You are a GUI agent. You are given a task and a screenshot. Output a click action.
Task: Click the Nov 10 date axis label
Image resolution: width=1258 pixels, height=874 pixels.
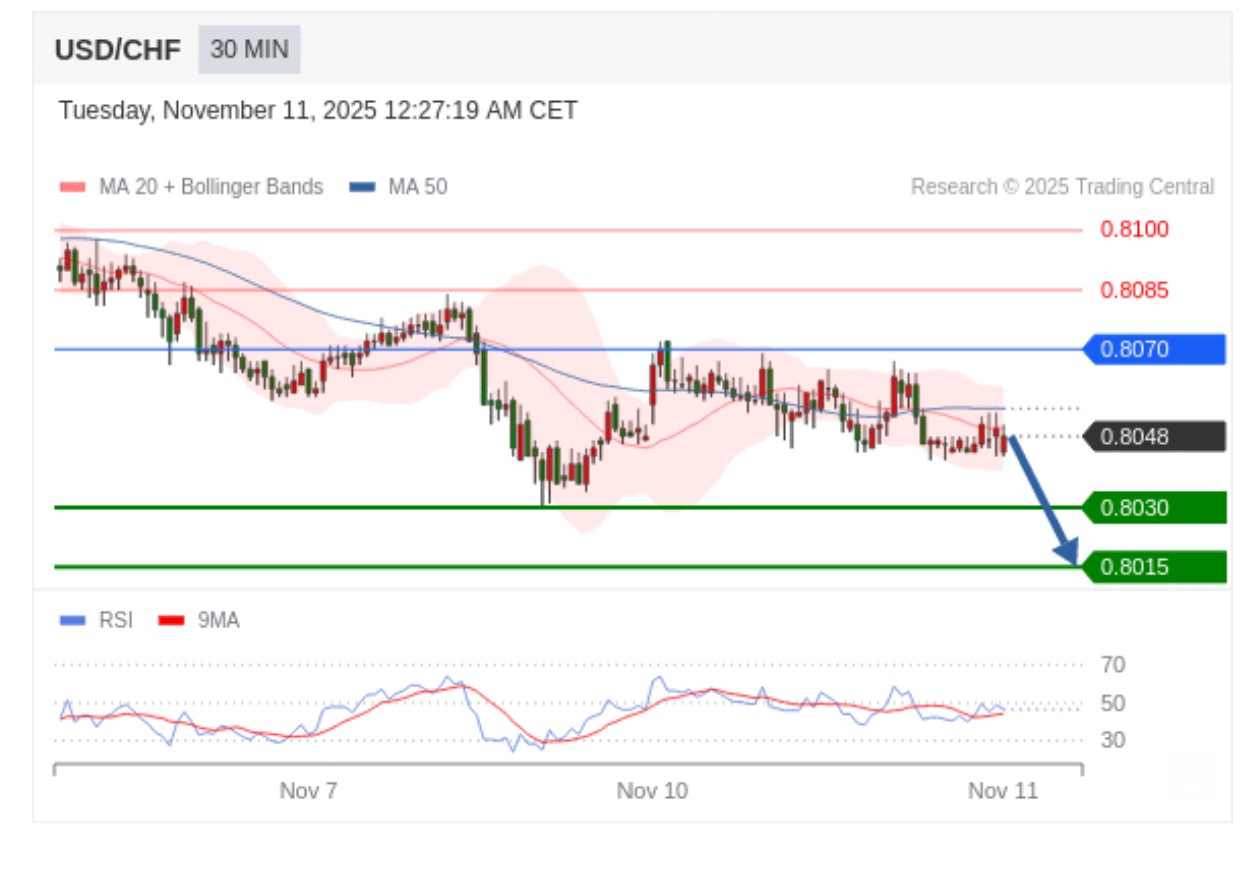click(x=652, y=791)
